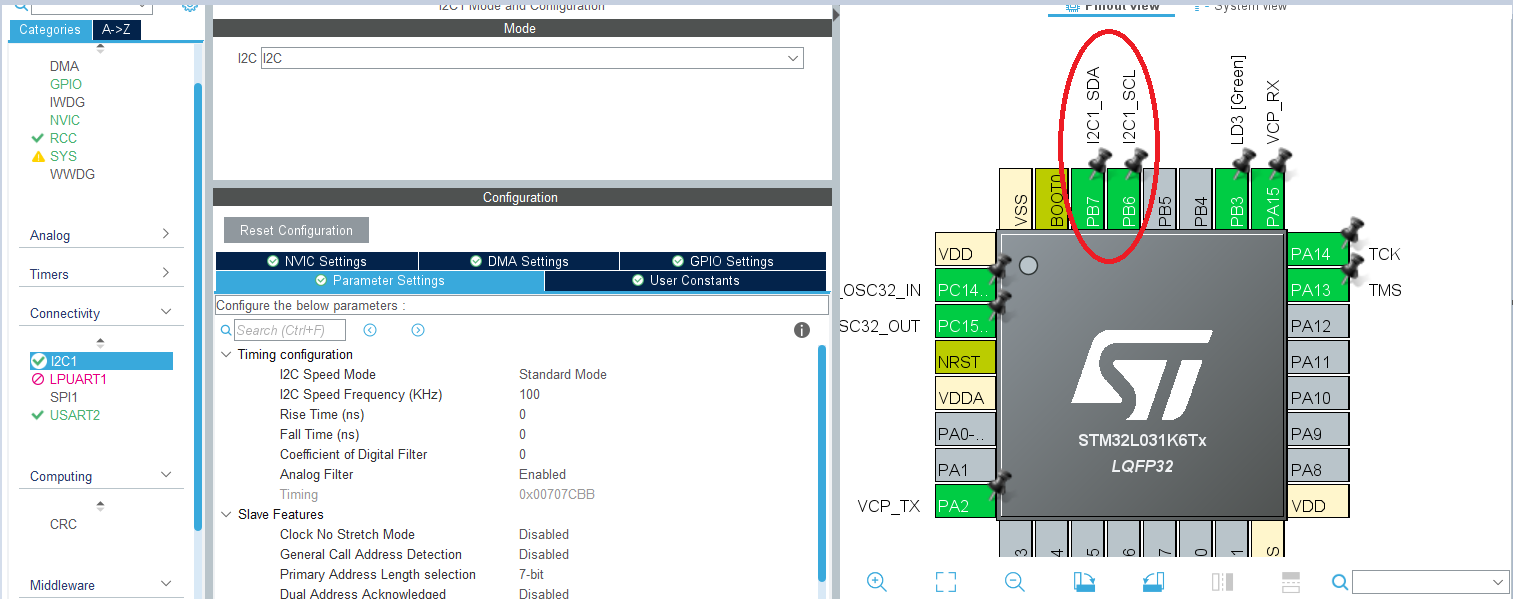The width and height of the screenshot is (1513, 599).
Task: Click the pin icon above PB3
Action: coord(1243,162)
